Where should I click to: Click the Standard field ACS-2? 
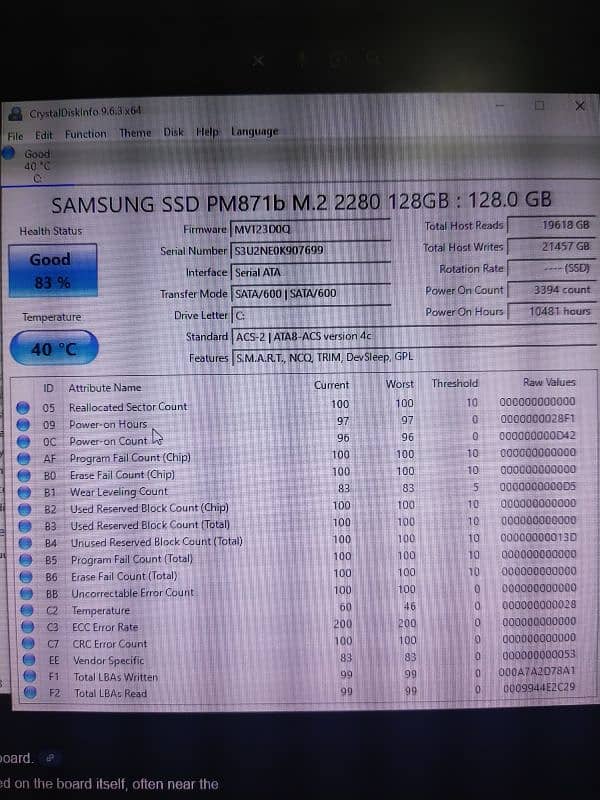coord(413,336)
